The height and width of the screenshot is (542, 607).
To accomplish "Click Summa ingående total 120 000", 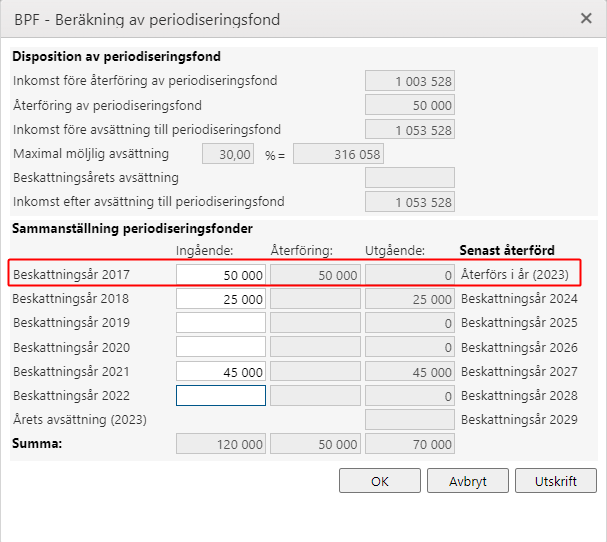I will tap(221, 444).
